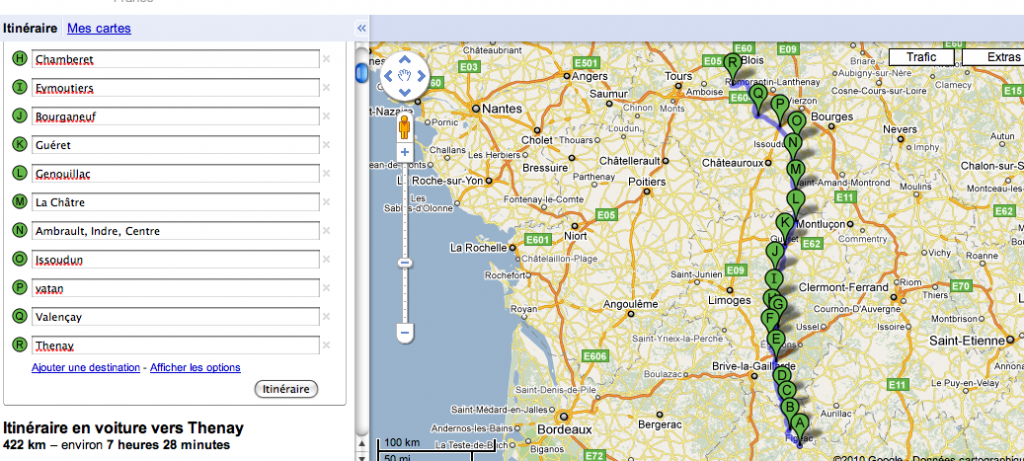Pan map down with arrow control

tap(404, 92)
